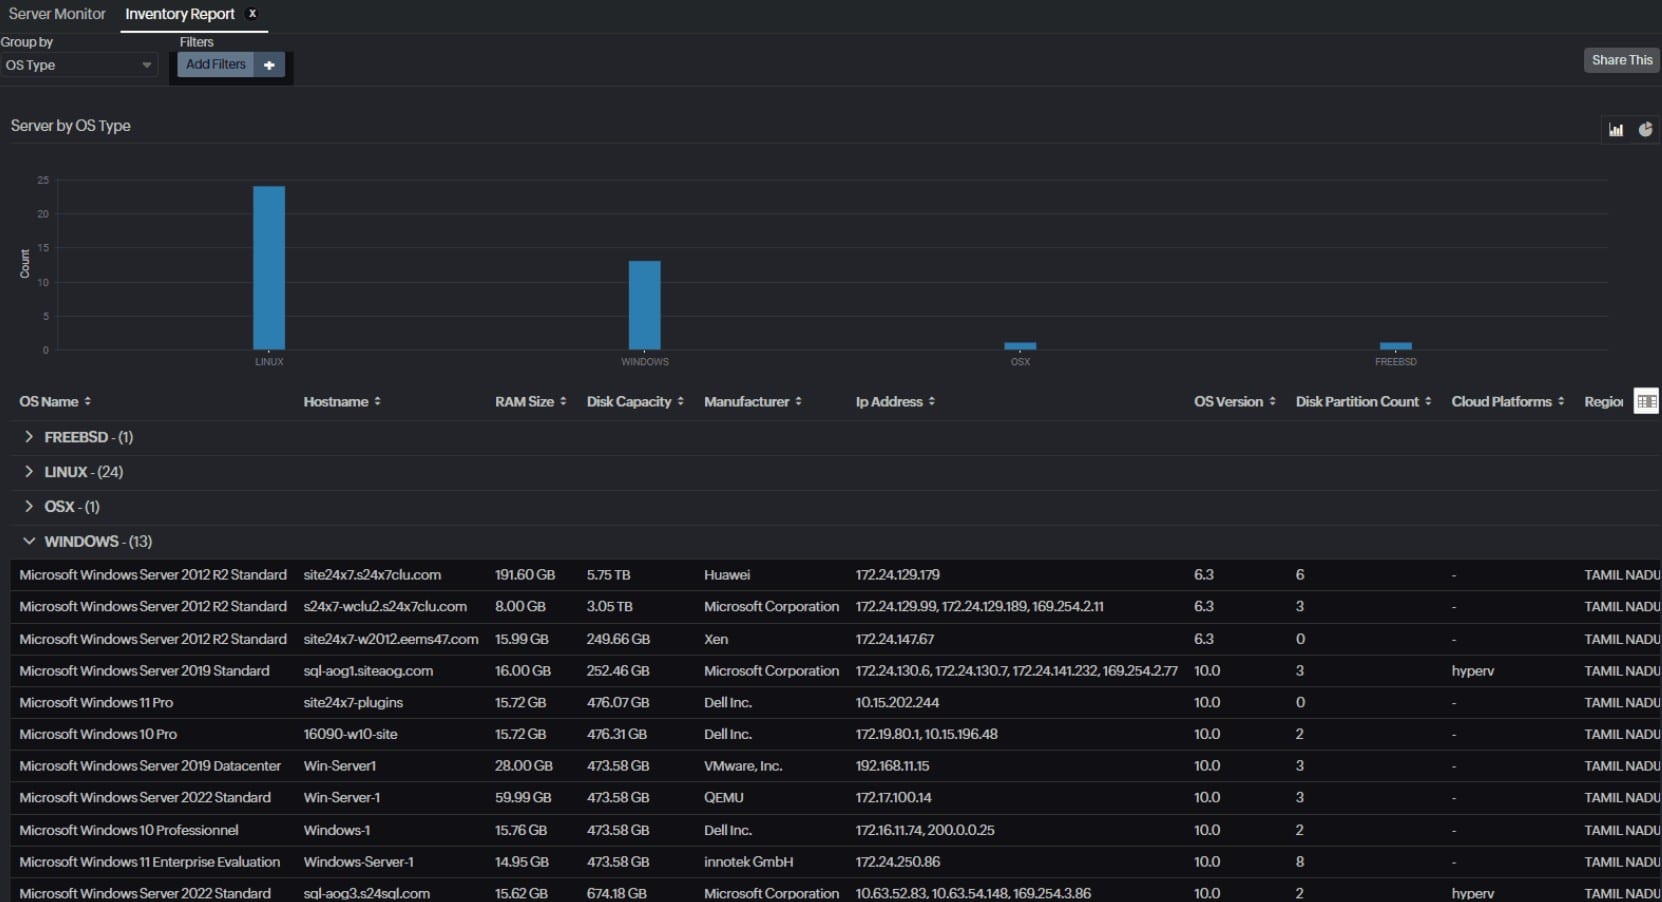Select hostname Windows-Server-1
The width and height of the screenshot is (1662, 902).
tap(358, 862)
